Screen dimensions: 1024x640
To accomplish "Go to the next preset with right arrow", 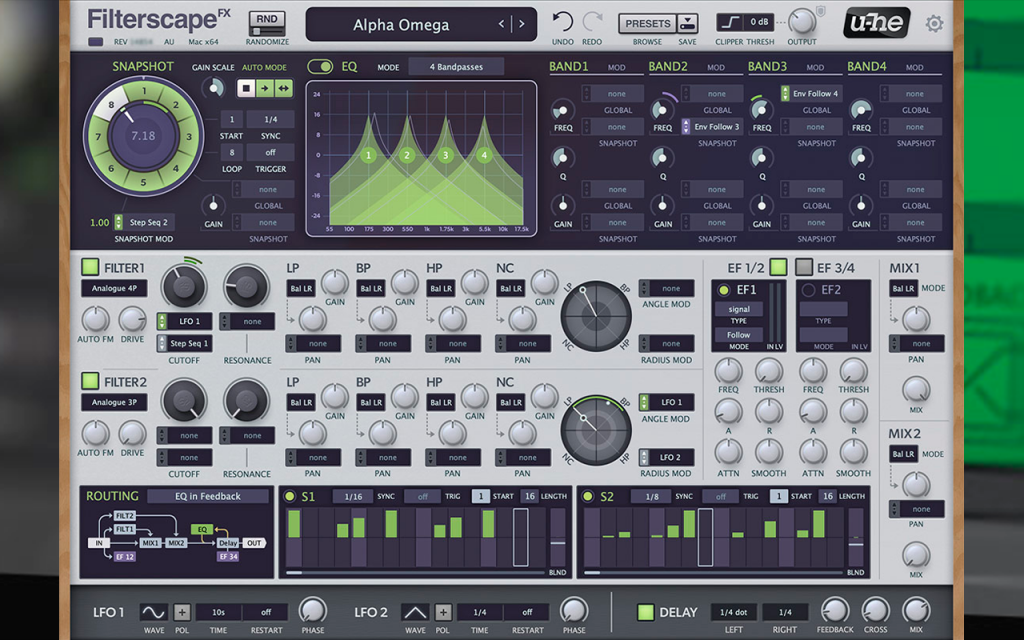I will tap(522, 24).
